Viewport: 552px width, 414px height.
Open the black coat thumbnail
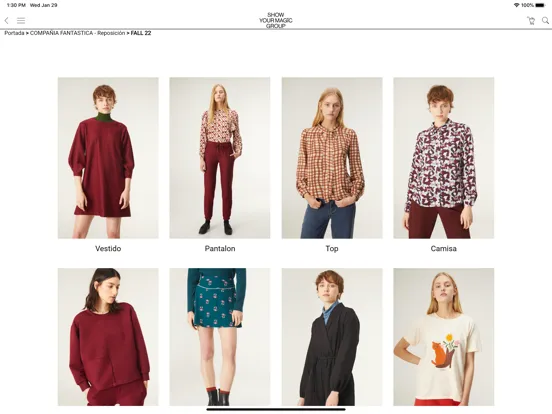pos(332,337)
